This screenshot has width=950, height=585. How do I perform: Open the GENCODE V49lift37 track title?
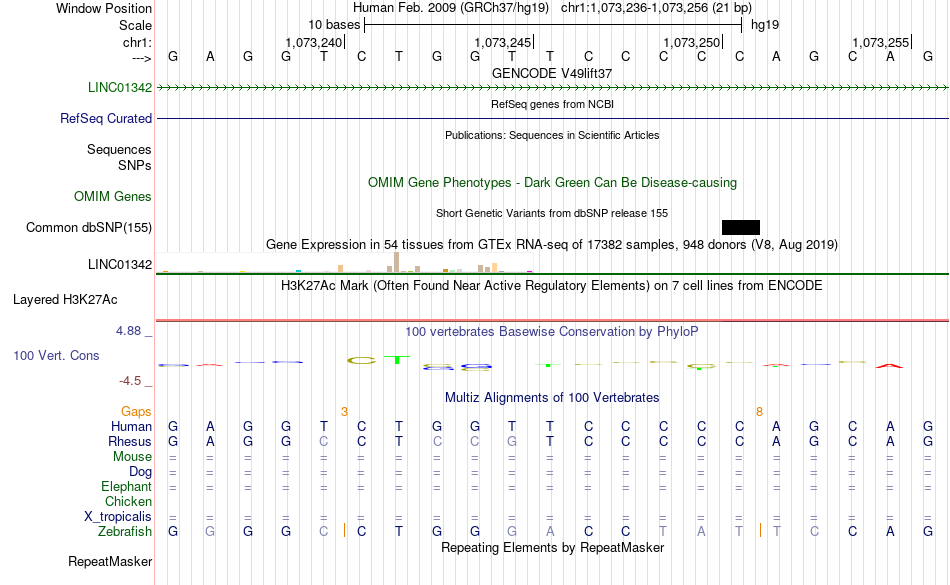pos(552,73)
